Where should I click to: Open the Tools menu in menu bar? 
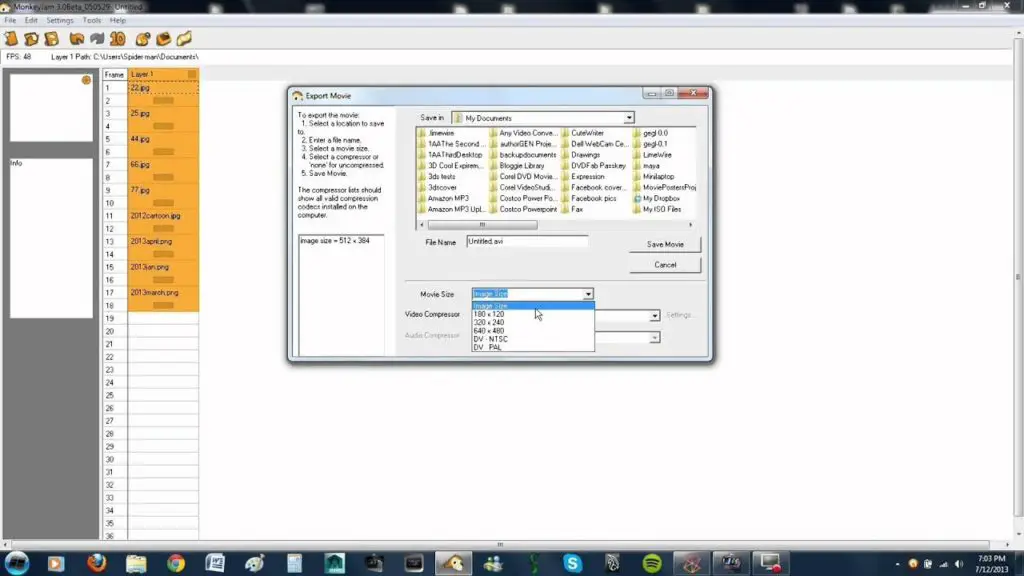[92, 20]
